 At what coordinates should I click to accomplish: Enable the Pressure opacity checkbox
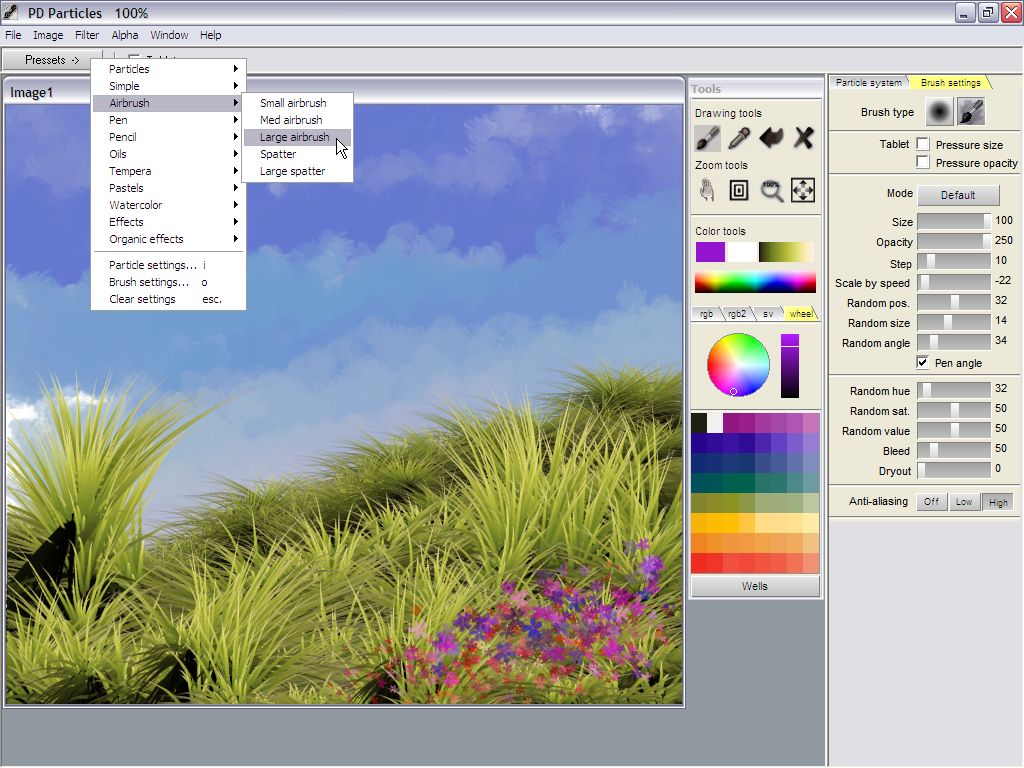(x=923, y=162)
